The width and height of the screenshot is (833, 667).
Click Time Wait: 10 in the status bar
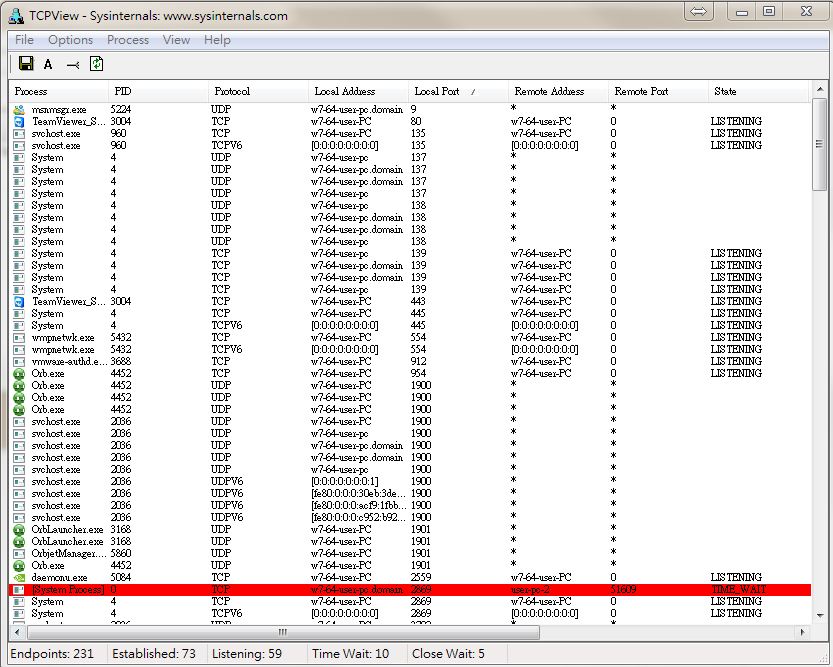(x=350, y=654)
